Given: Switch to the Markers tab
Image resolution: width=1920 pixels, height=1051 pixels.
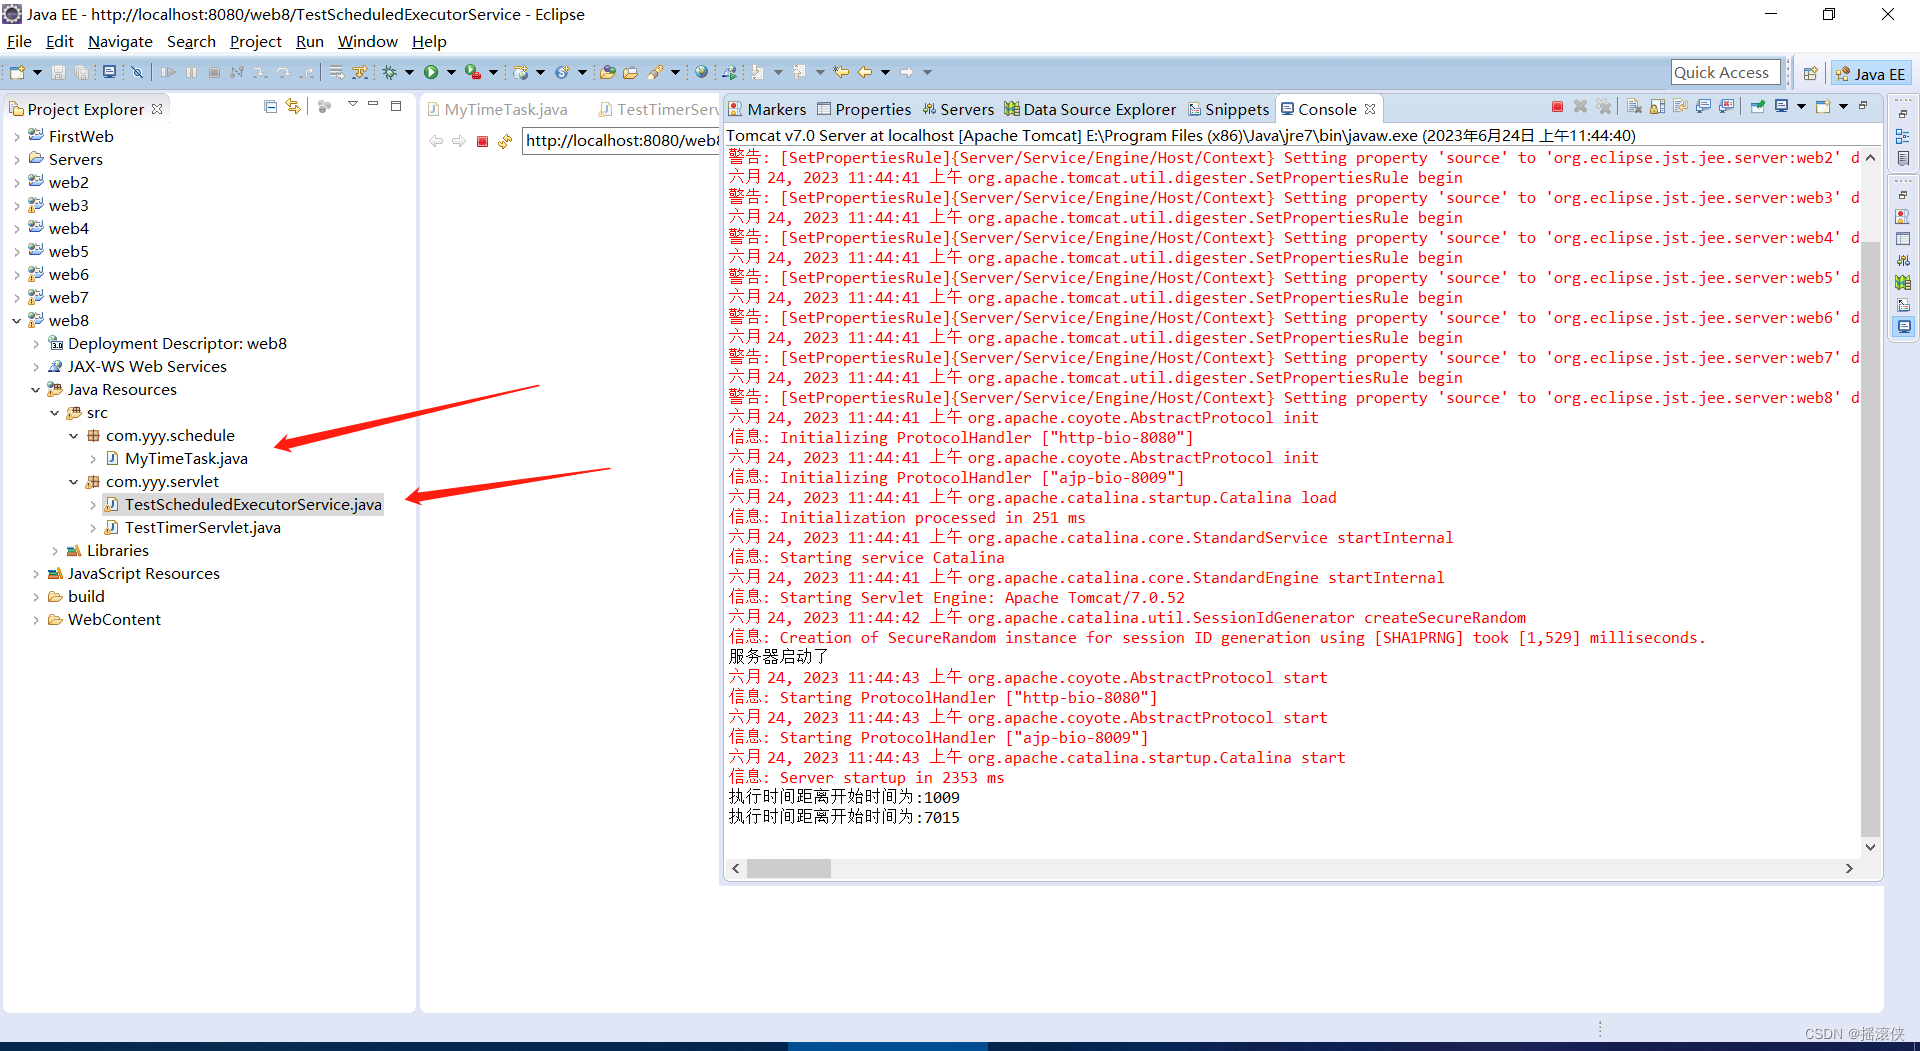Looking at the screenshot, I should [x=767, y=110].
